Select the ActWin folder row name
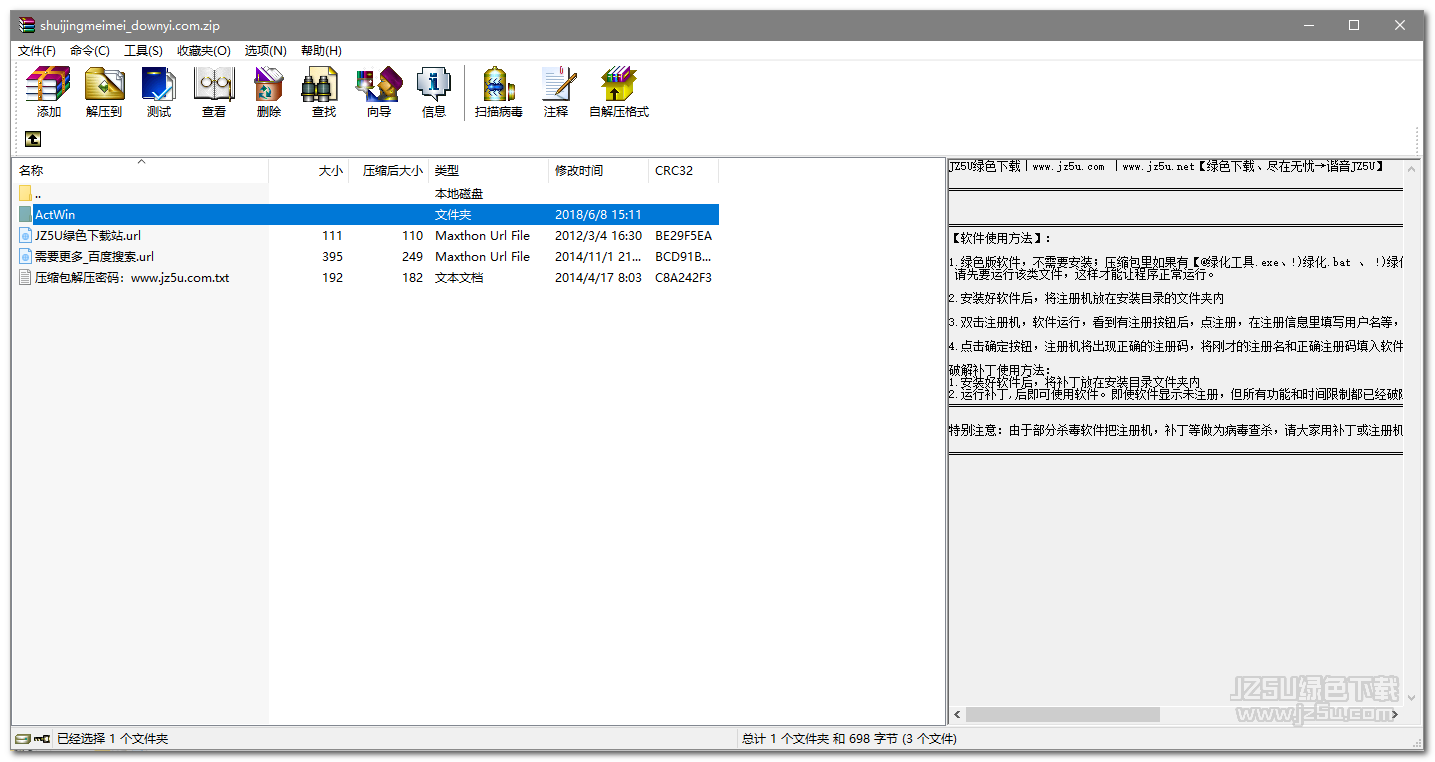 pyautogui.click(x=55, y=215)
